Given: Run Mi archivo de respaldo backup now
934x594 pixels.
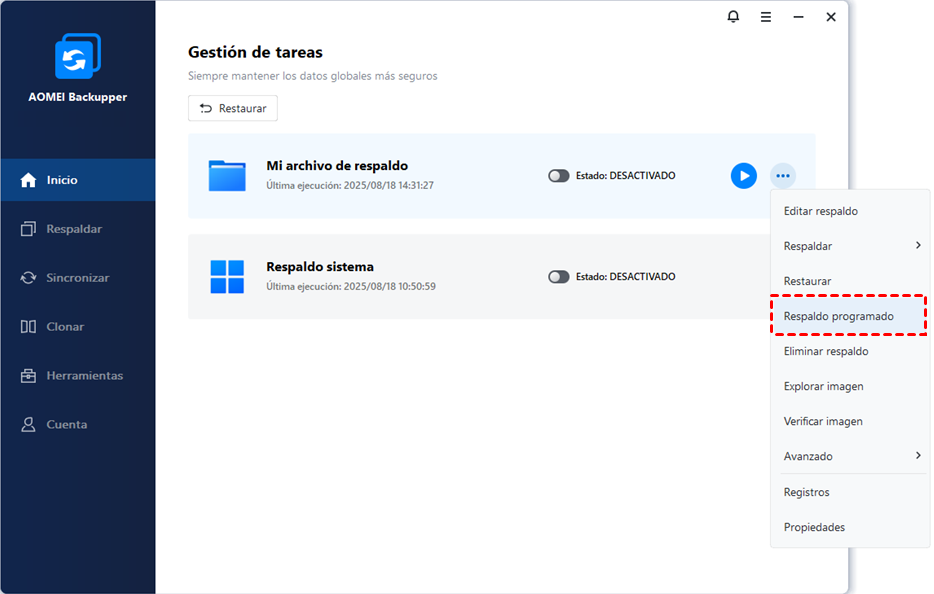Looking at the screenshot, I should [x=743, y=176].
